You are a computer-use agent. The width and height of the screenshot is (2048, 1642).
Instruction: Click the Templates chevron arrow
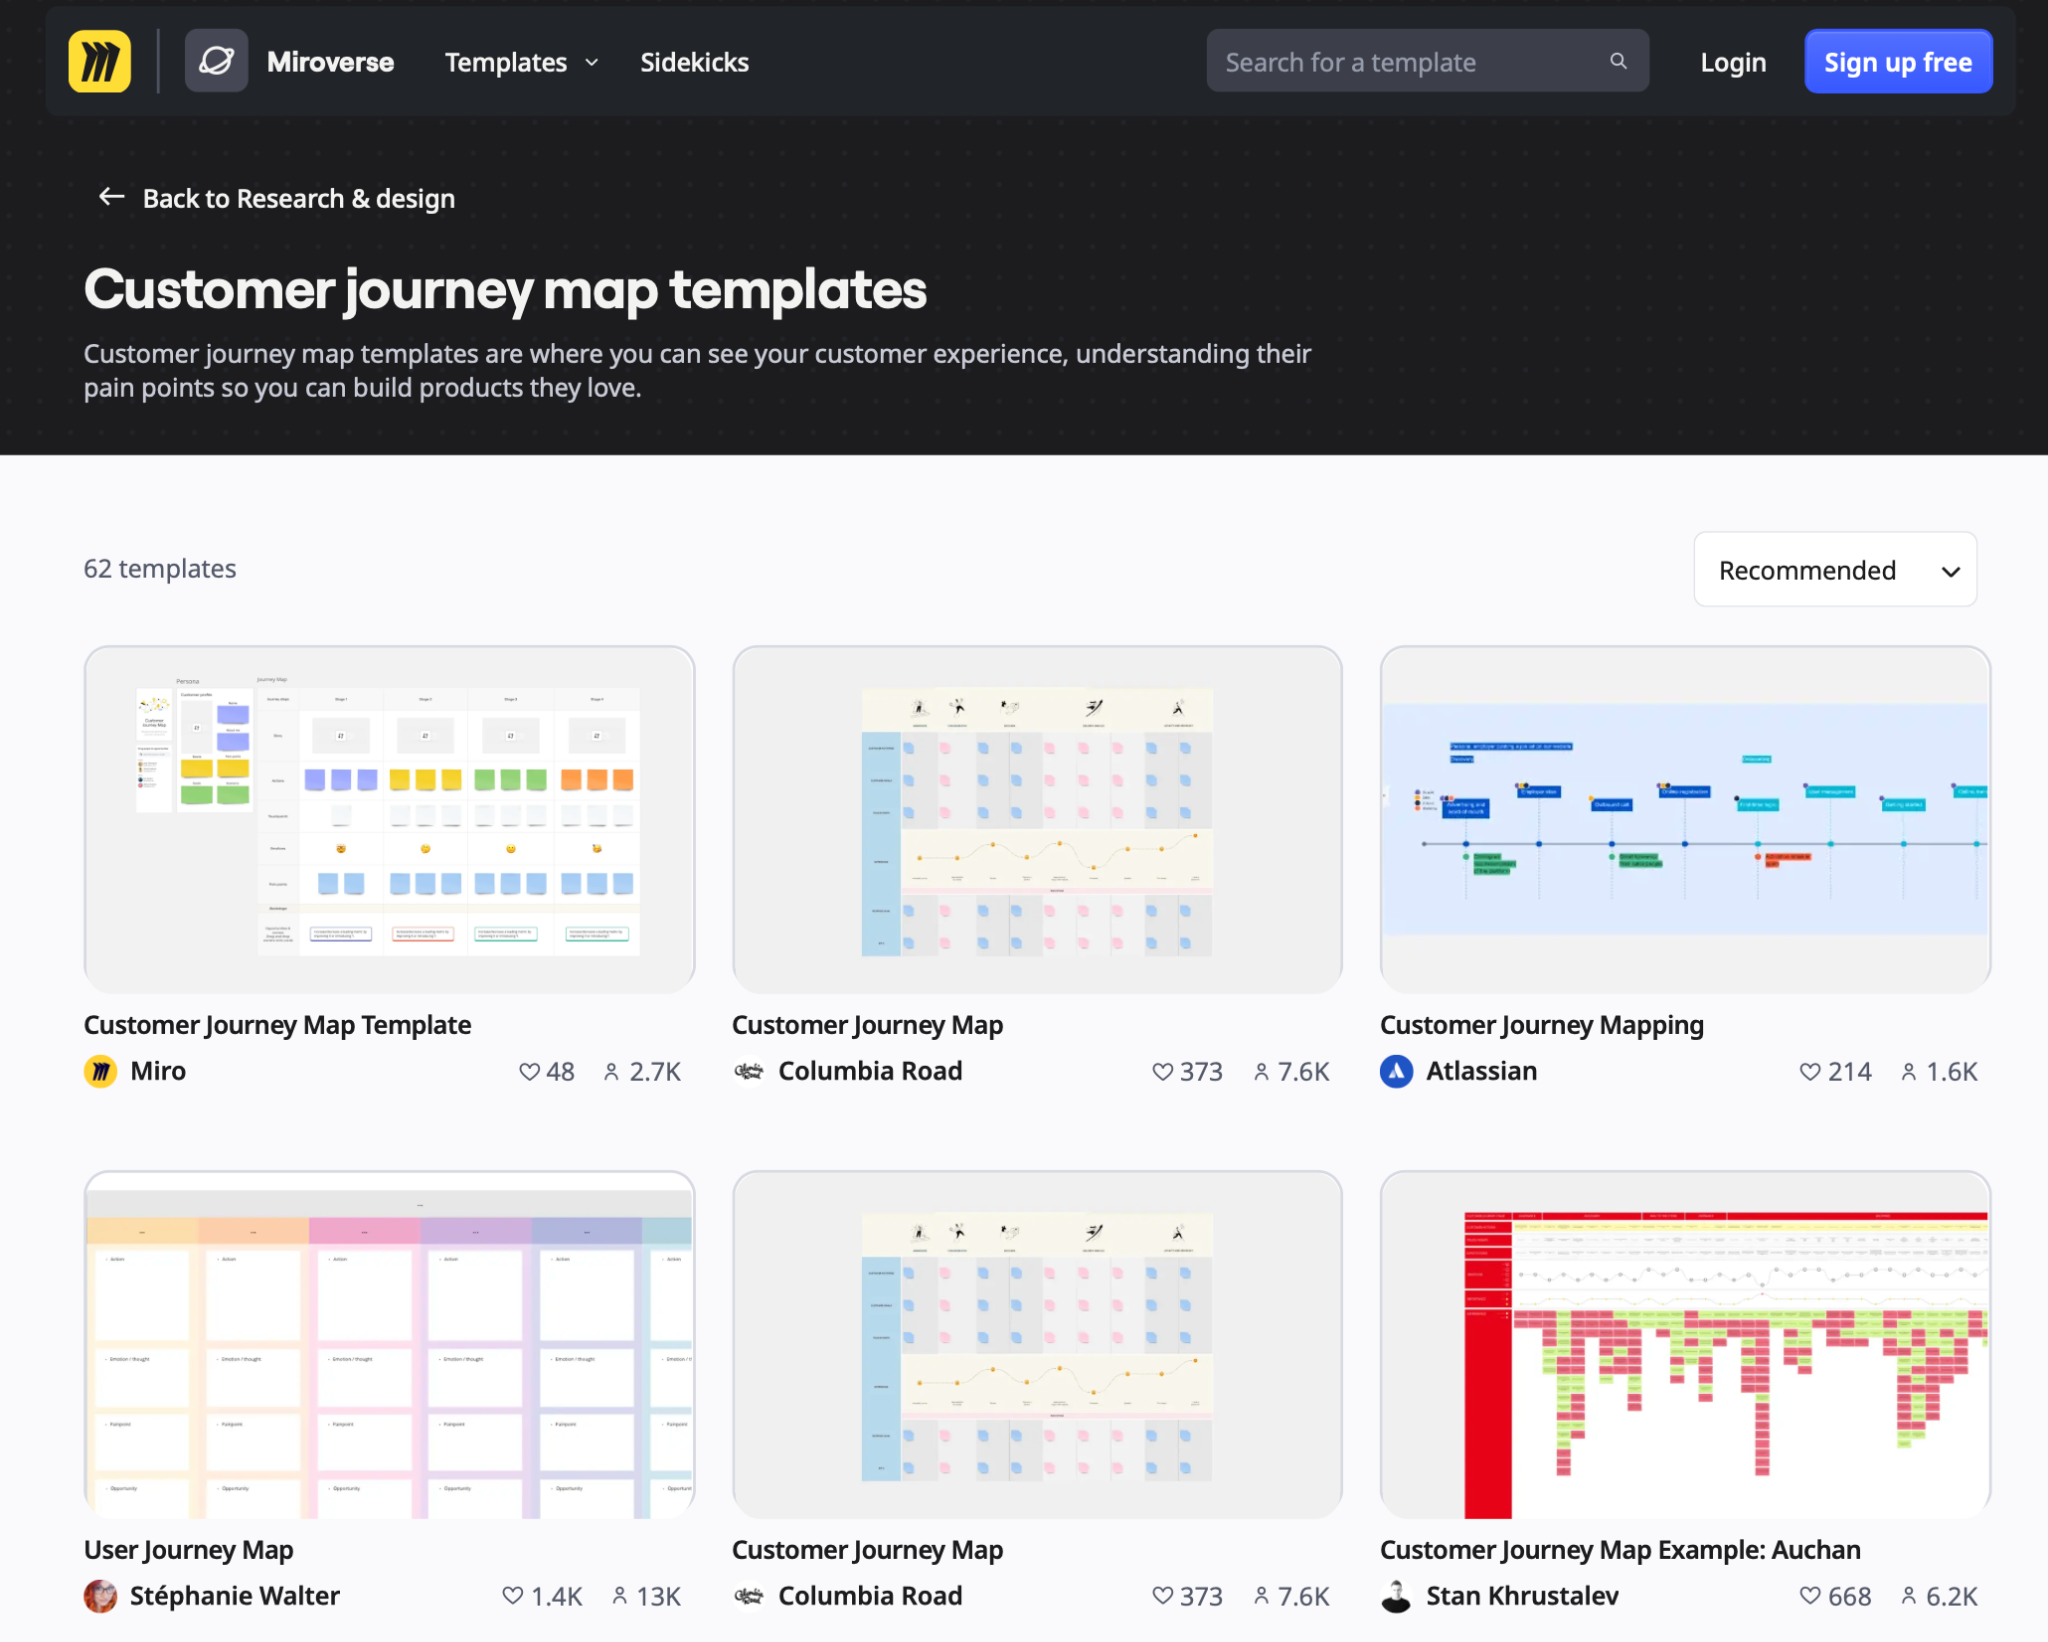click(x=591, y=62)
